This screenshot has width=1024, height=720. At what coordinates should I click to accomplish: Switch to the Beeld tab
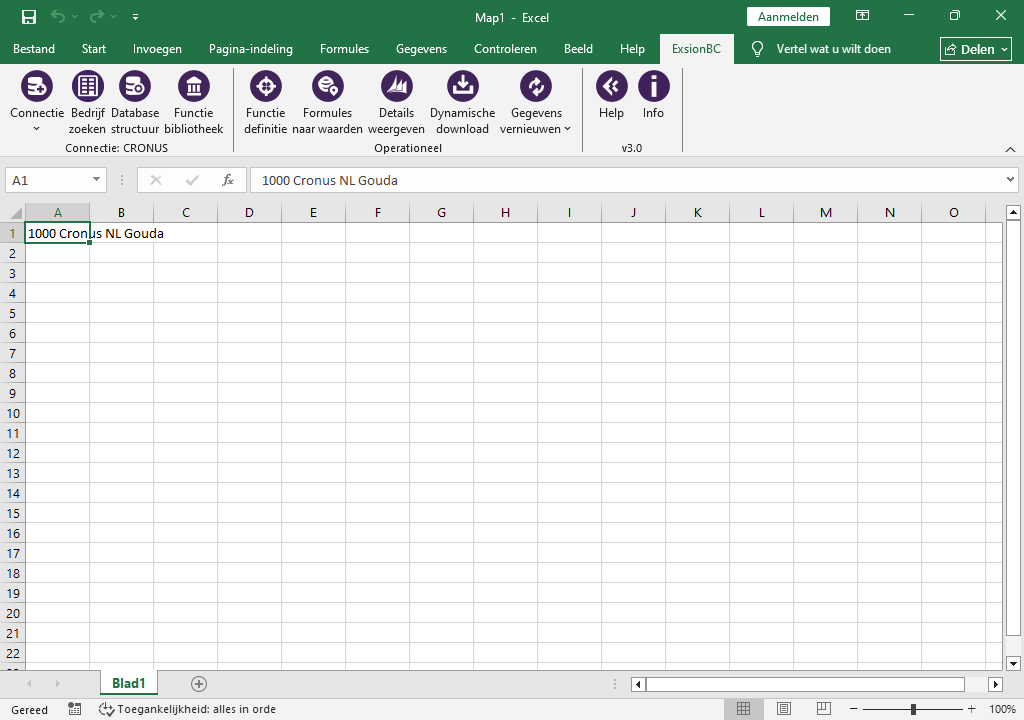pyautogui.click(x=579, y=49)
